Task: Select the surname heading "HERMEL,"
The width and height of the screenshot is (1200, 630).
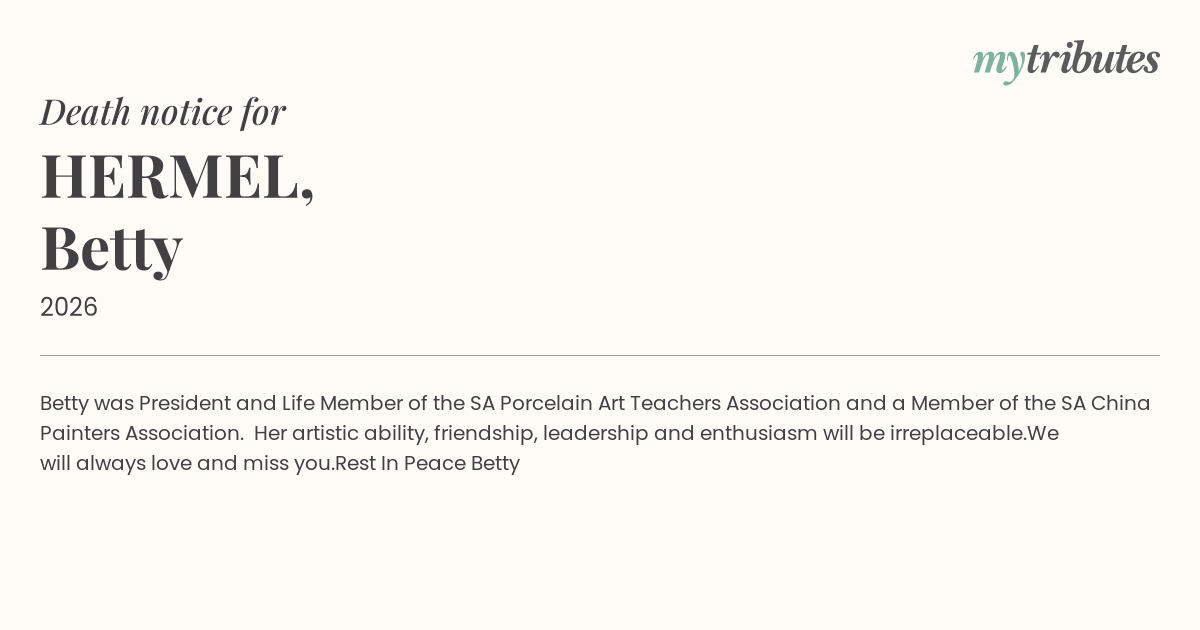Action: 177,176
